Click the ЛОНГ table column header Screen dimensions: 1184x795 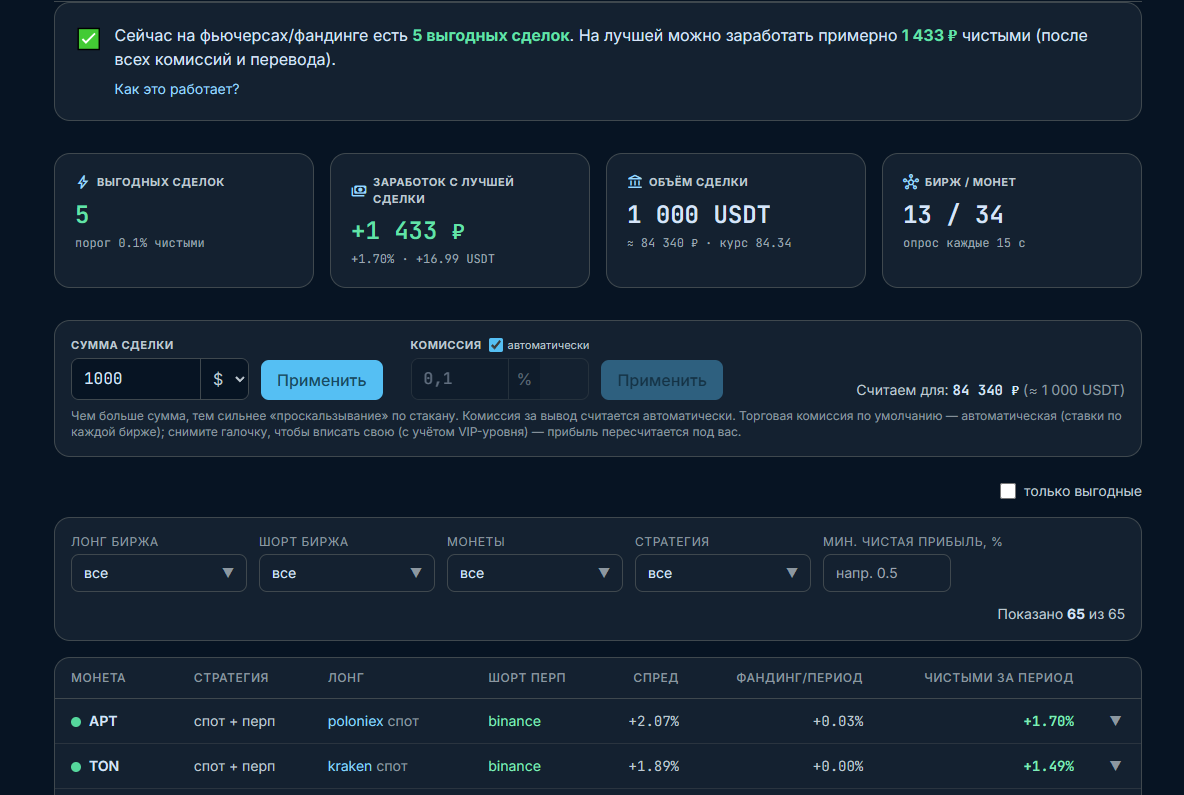pyautogui.click(x=346, y=678)
